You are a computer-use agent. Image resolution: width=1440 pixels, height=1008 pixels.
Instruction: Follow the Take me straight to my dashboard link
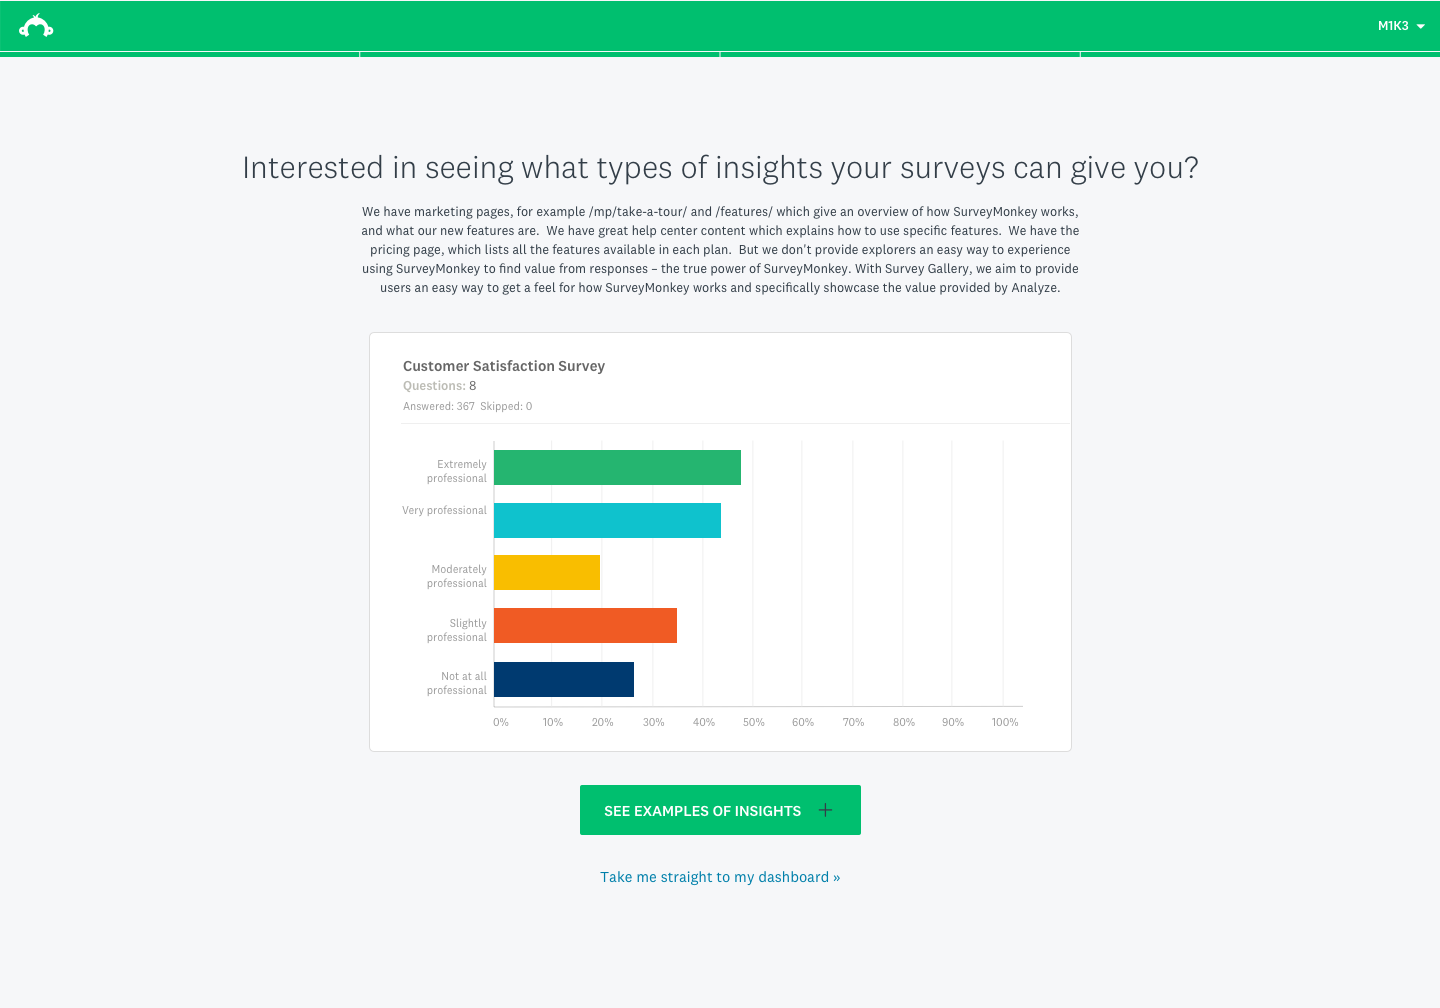[x=720, y=877]
